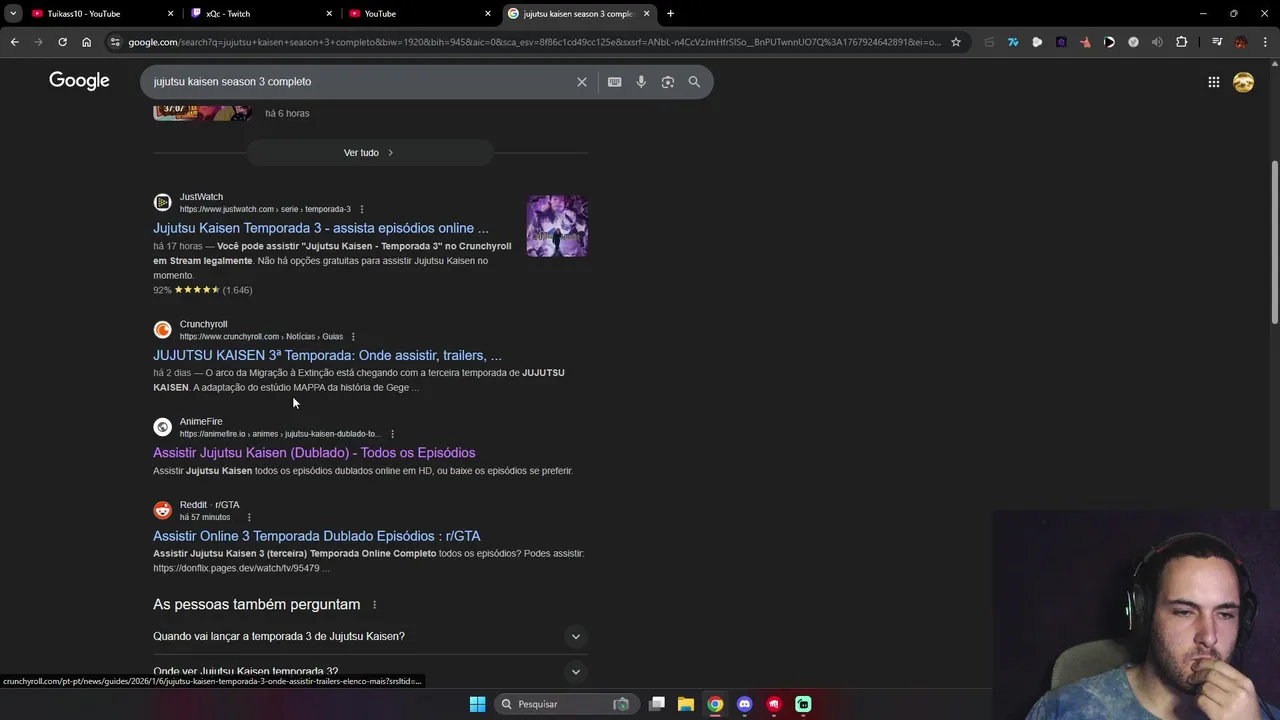Open the Extensions puzzle-piece menu
The width and height of the screenshot is (1280, 720).
(x=1182, y=42)
